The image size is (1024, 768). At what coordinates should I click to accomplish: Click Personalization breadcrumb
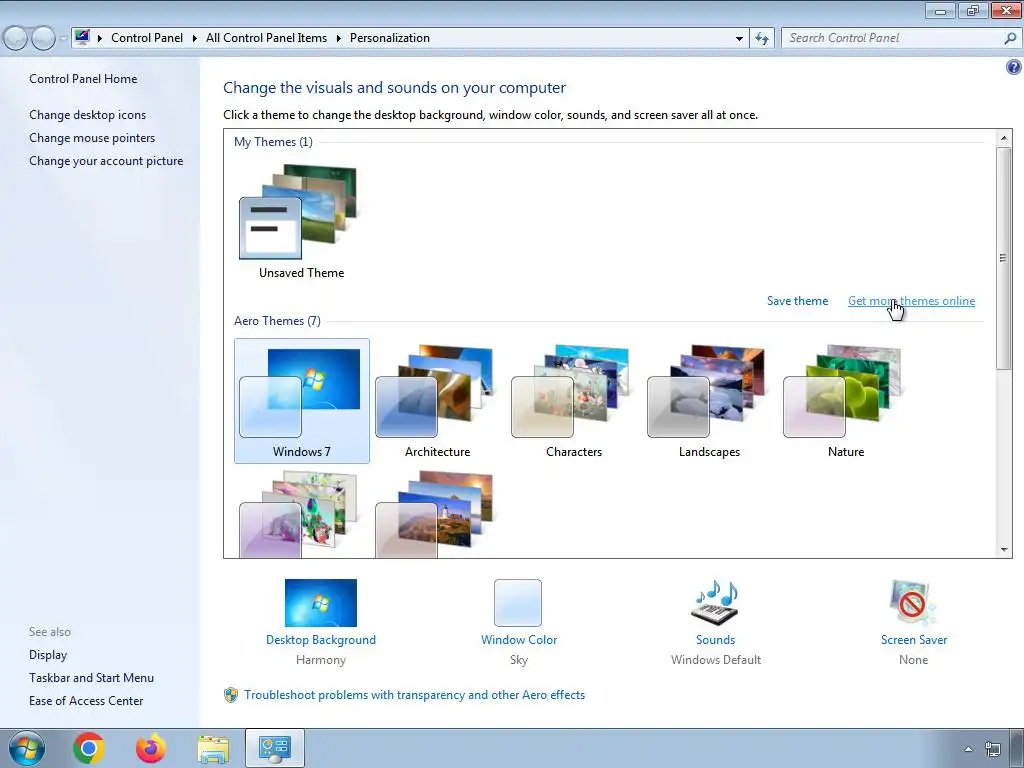pos(390,38)
